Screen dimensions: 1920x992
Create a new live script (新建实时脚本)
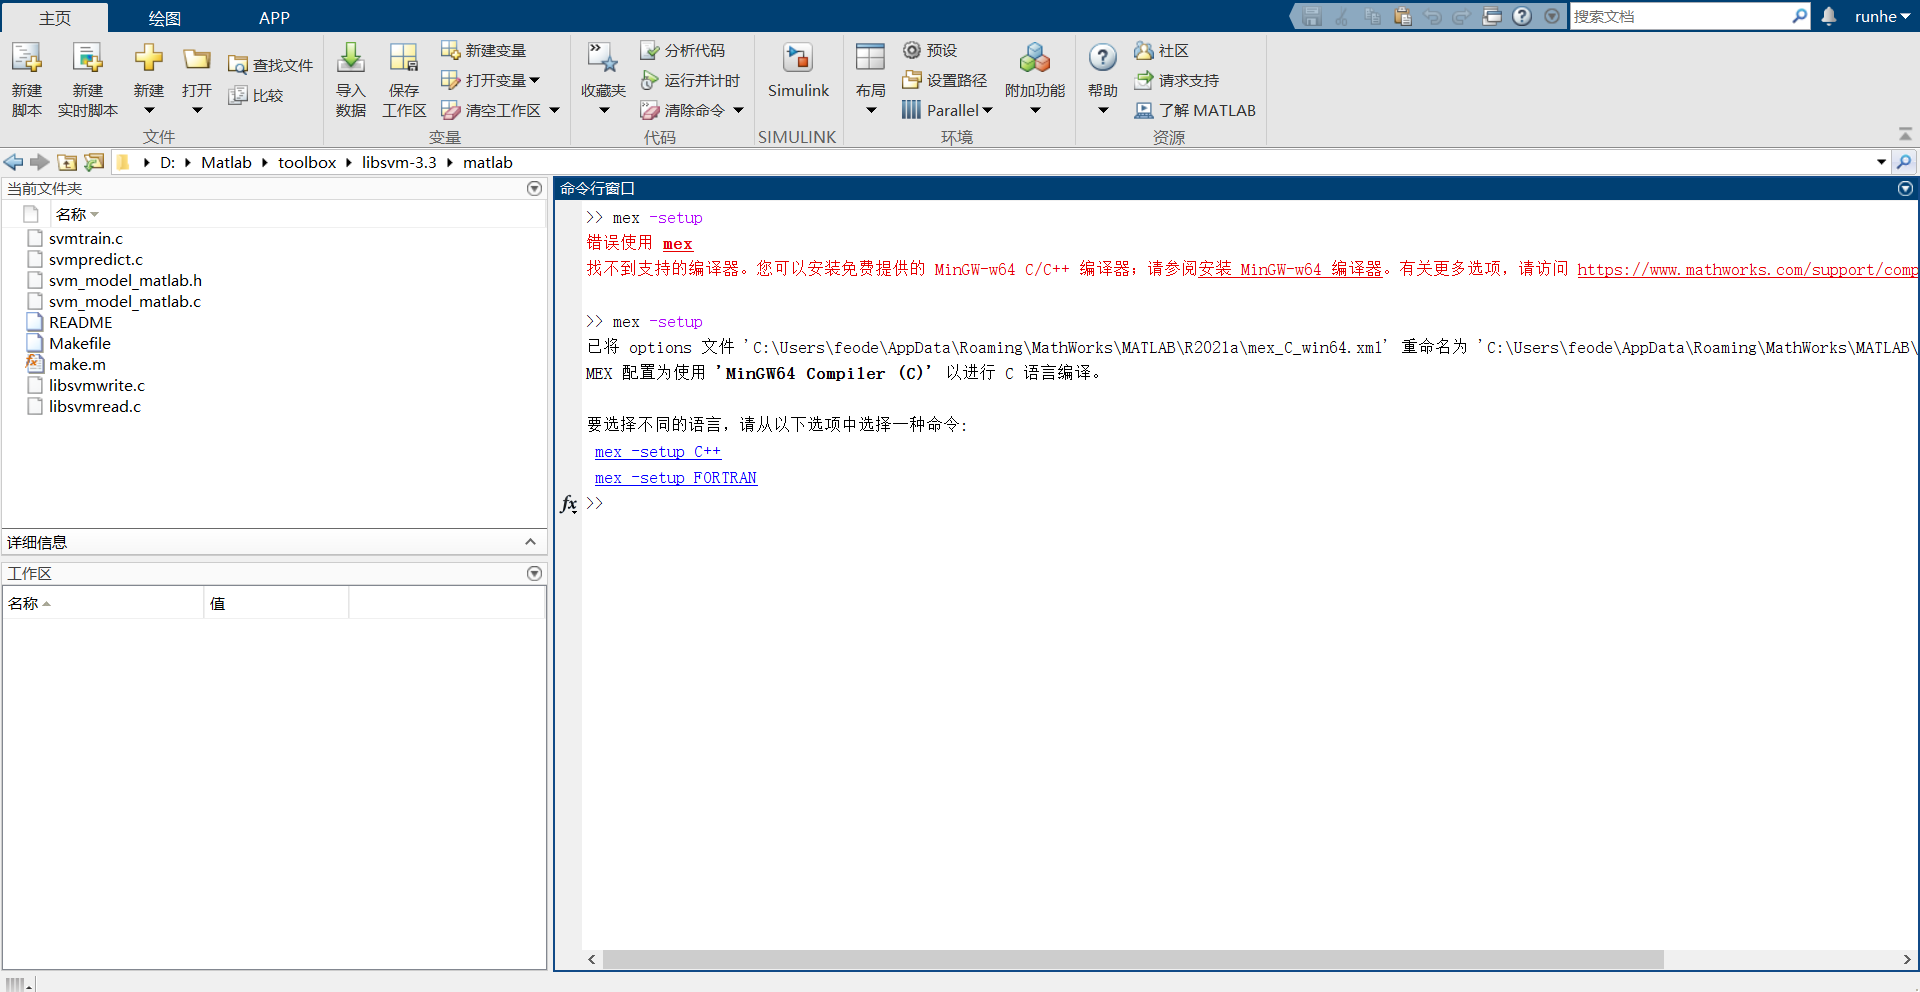pyautogui.click(x=88, y=80)
